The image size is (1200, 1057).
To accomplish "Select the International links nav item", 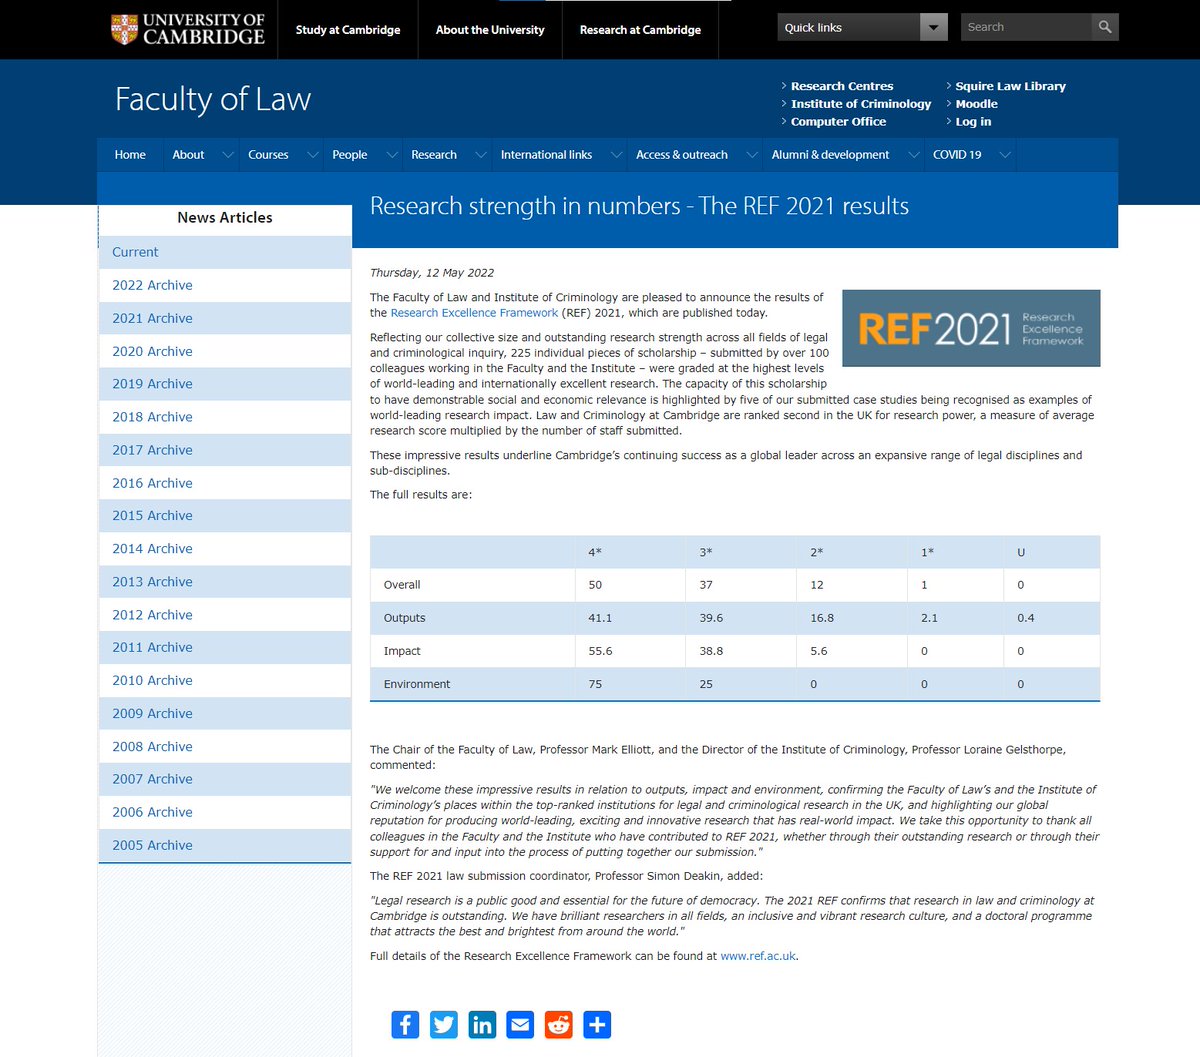I will tap(546, 155).
